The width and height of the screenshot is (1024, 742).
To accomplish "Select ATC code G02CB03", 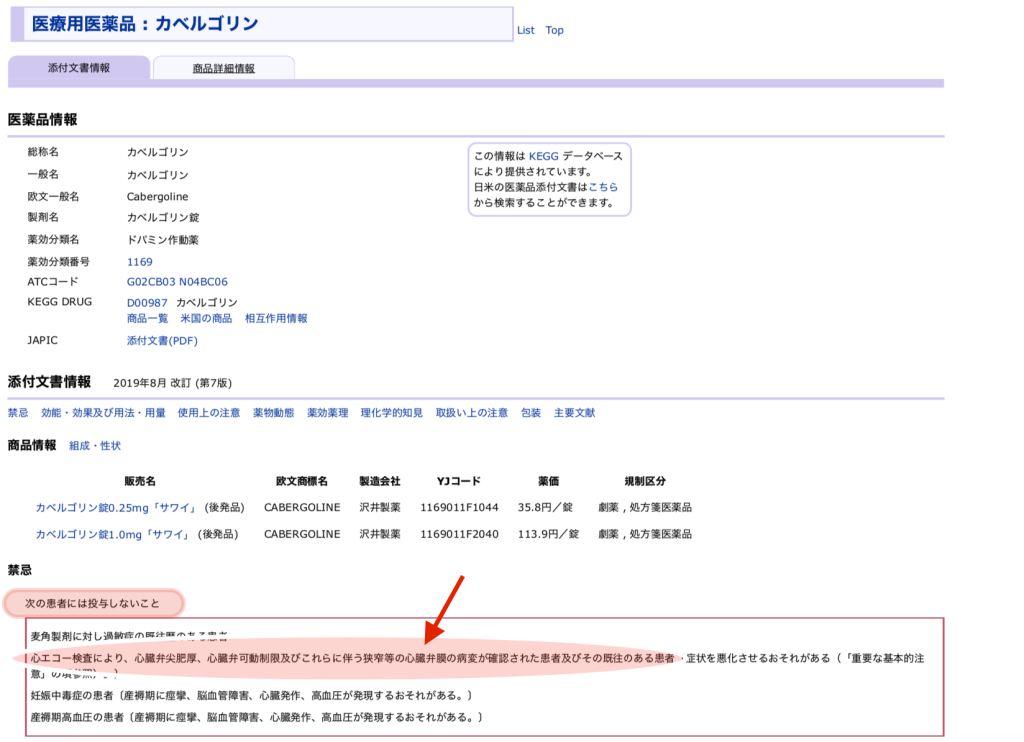I will point(151,282).
